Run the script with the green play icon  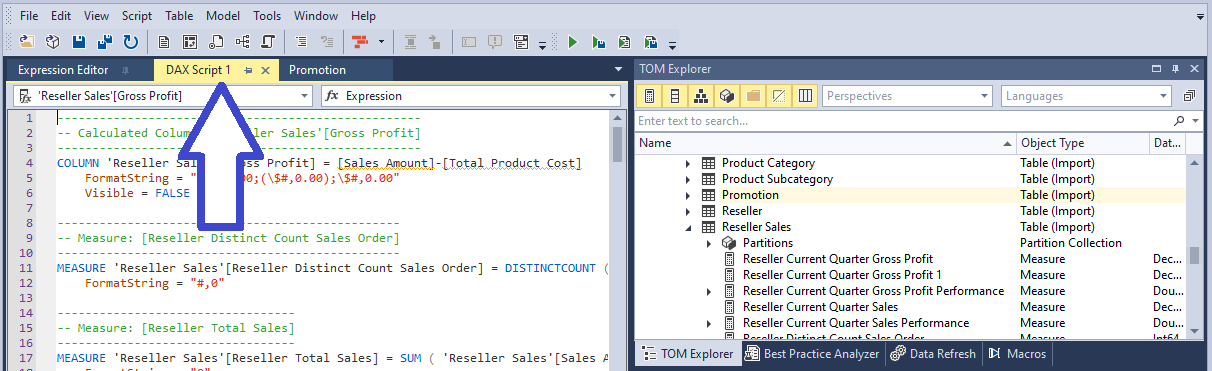[573, 42]
